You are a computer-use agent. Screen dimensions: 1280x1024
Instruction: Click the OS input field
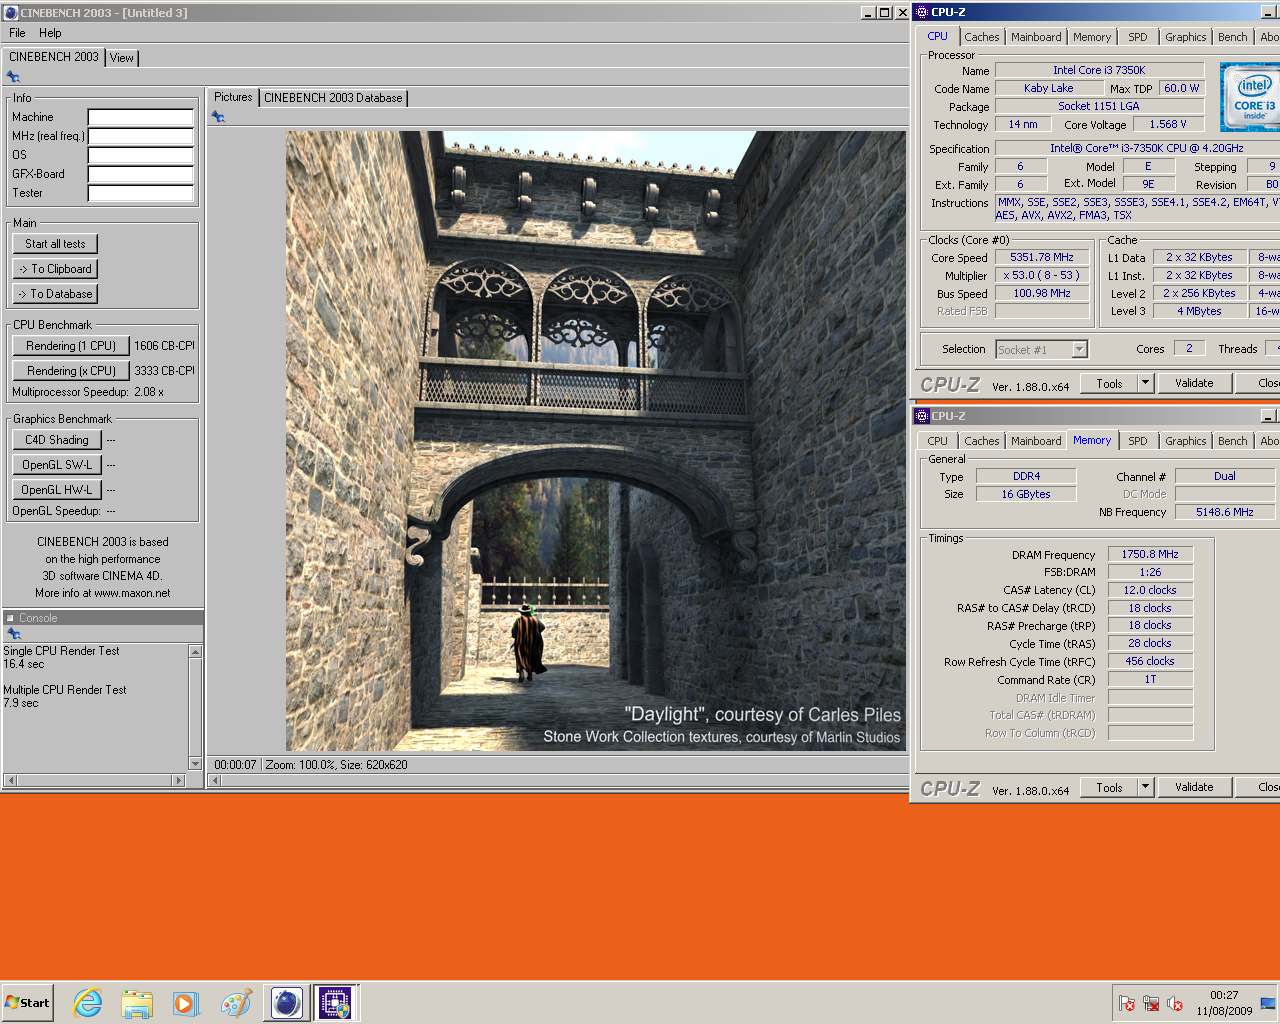pyautogui.click(x=140, y=155)
